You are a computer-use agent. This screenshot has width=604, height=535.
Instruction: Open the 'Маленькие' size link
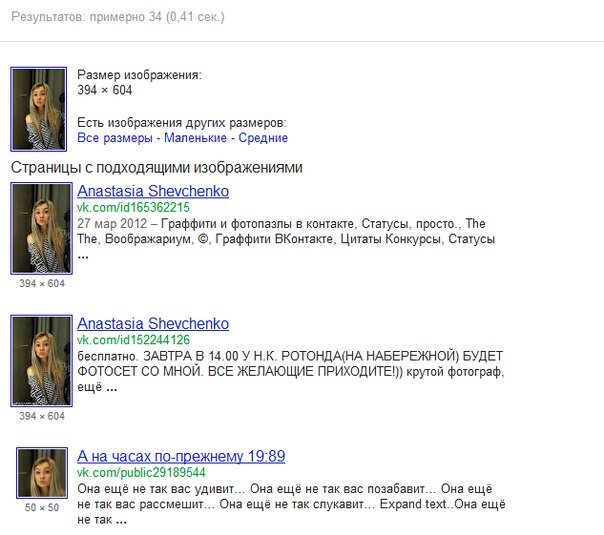195,138
